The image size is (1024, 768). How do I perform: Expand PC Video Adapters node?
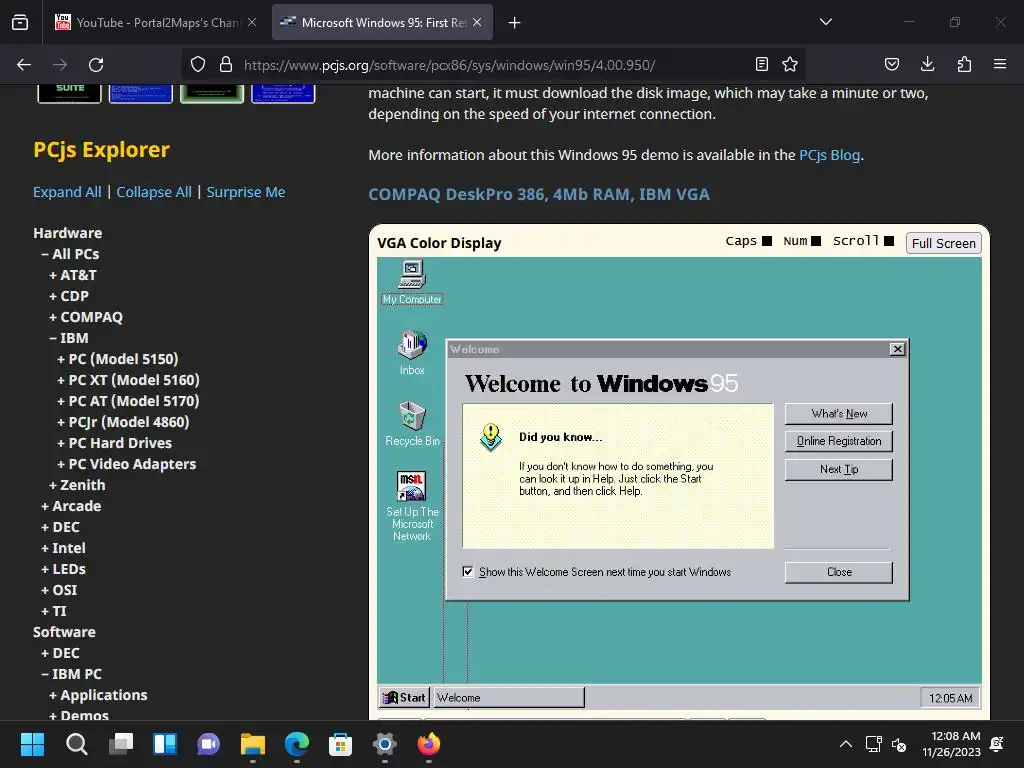coord(127,464)
